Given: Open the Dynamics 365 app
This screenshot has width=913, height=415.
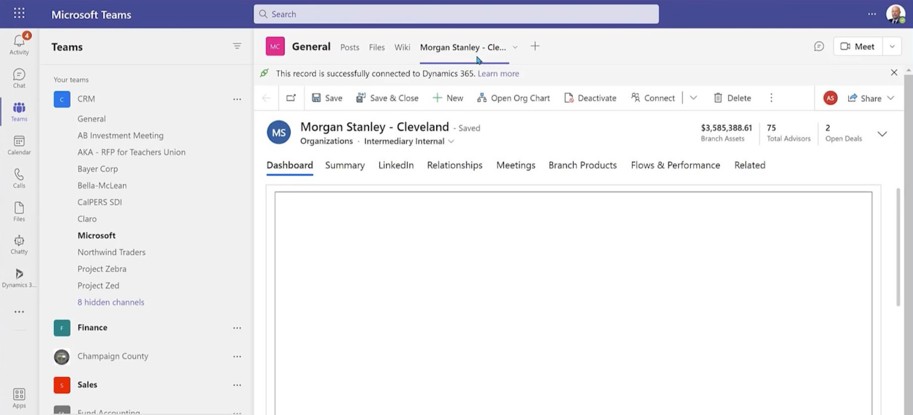Looking at the screenshot, I should (19, 278).
